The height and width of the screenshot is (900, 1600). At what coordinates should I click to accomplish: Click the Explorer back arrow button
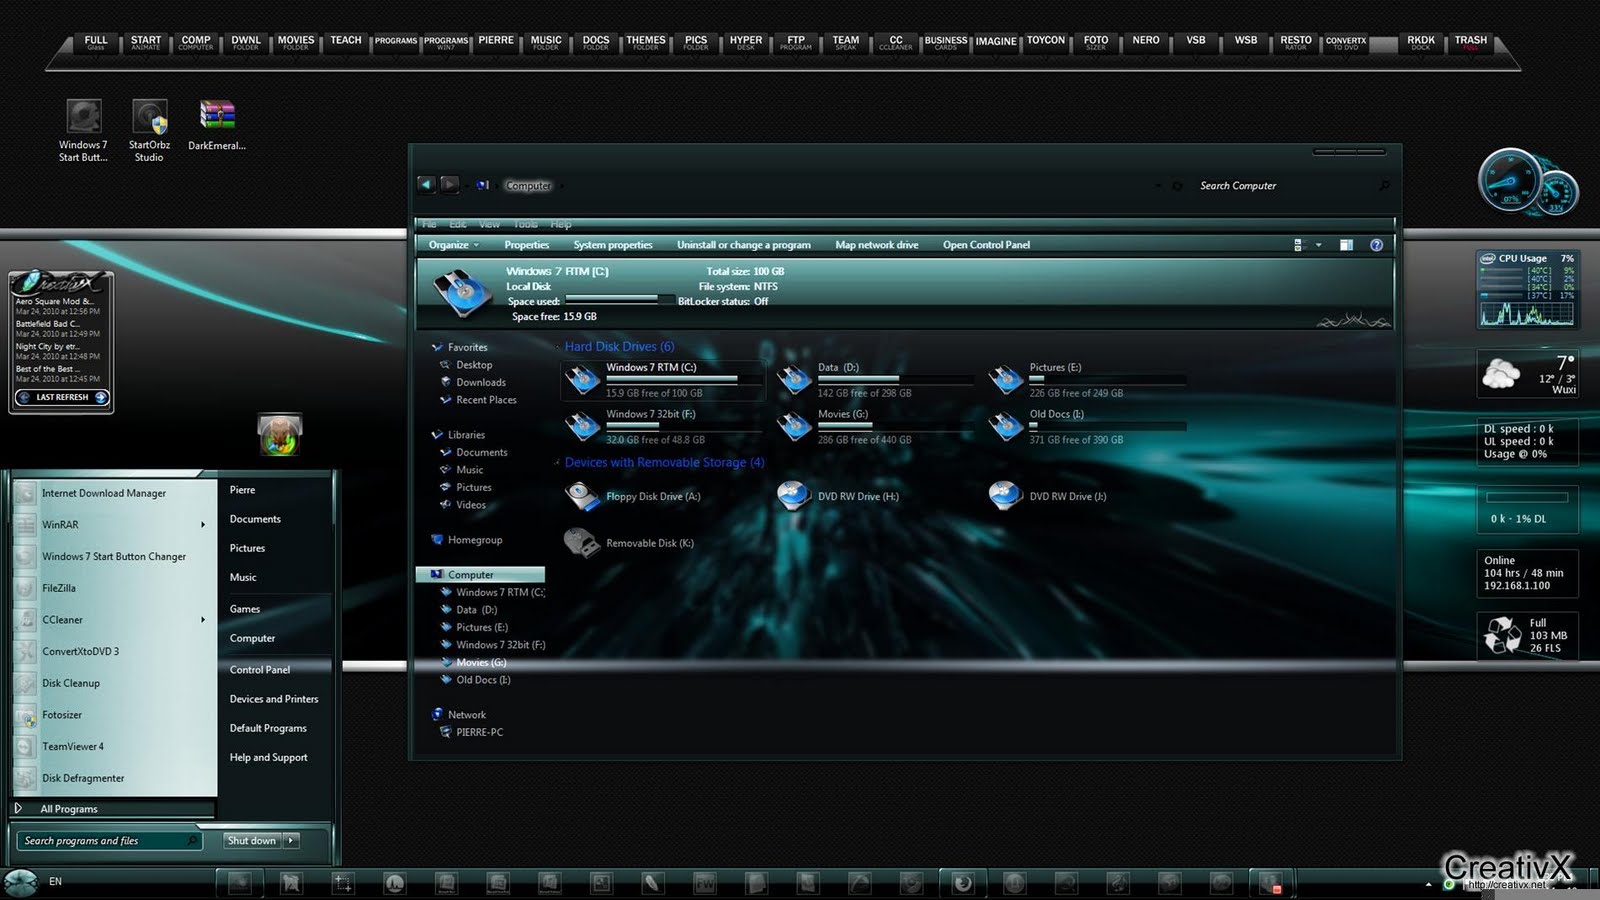tap(426, 184)
